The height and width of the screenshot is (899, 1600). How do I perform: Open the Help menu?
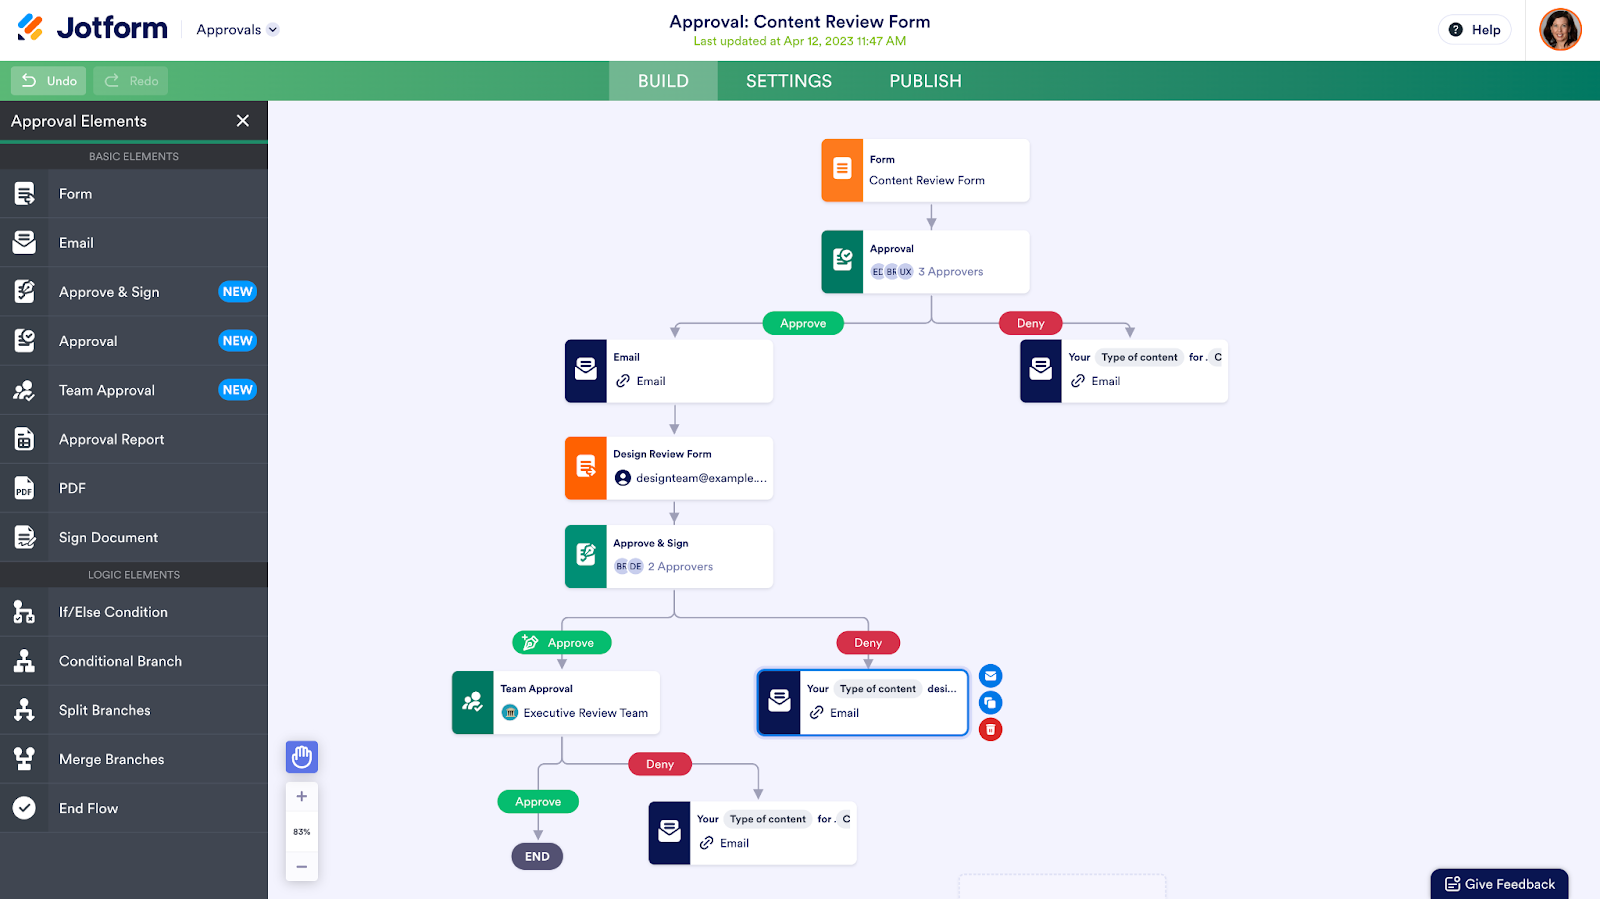[x=1475, y=30]
